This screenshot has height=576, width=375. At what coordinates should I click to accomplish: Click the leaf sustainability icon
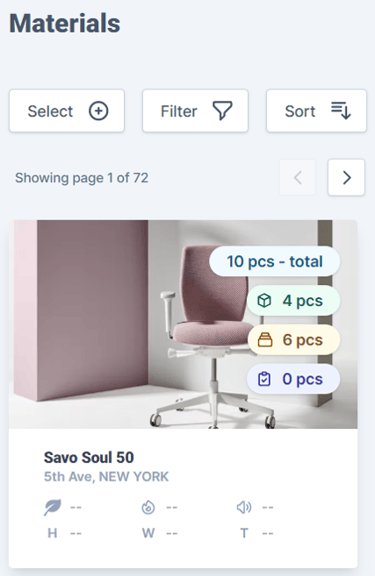coord(53,507)
